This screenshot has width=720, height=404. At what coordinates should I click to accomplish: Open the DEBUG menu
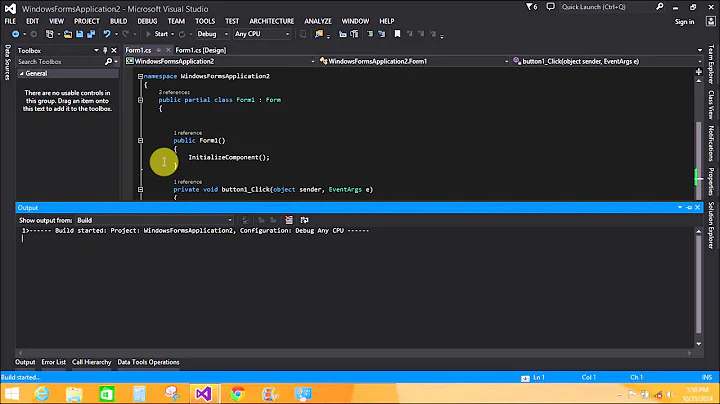click(147, 21)
